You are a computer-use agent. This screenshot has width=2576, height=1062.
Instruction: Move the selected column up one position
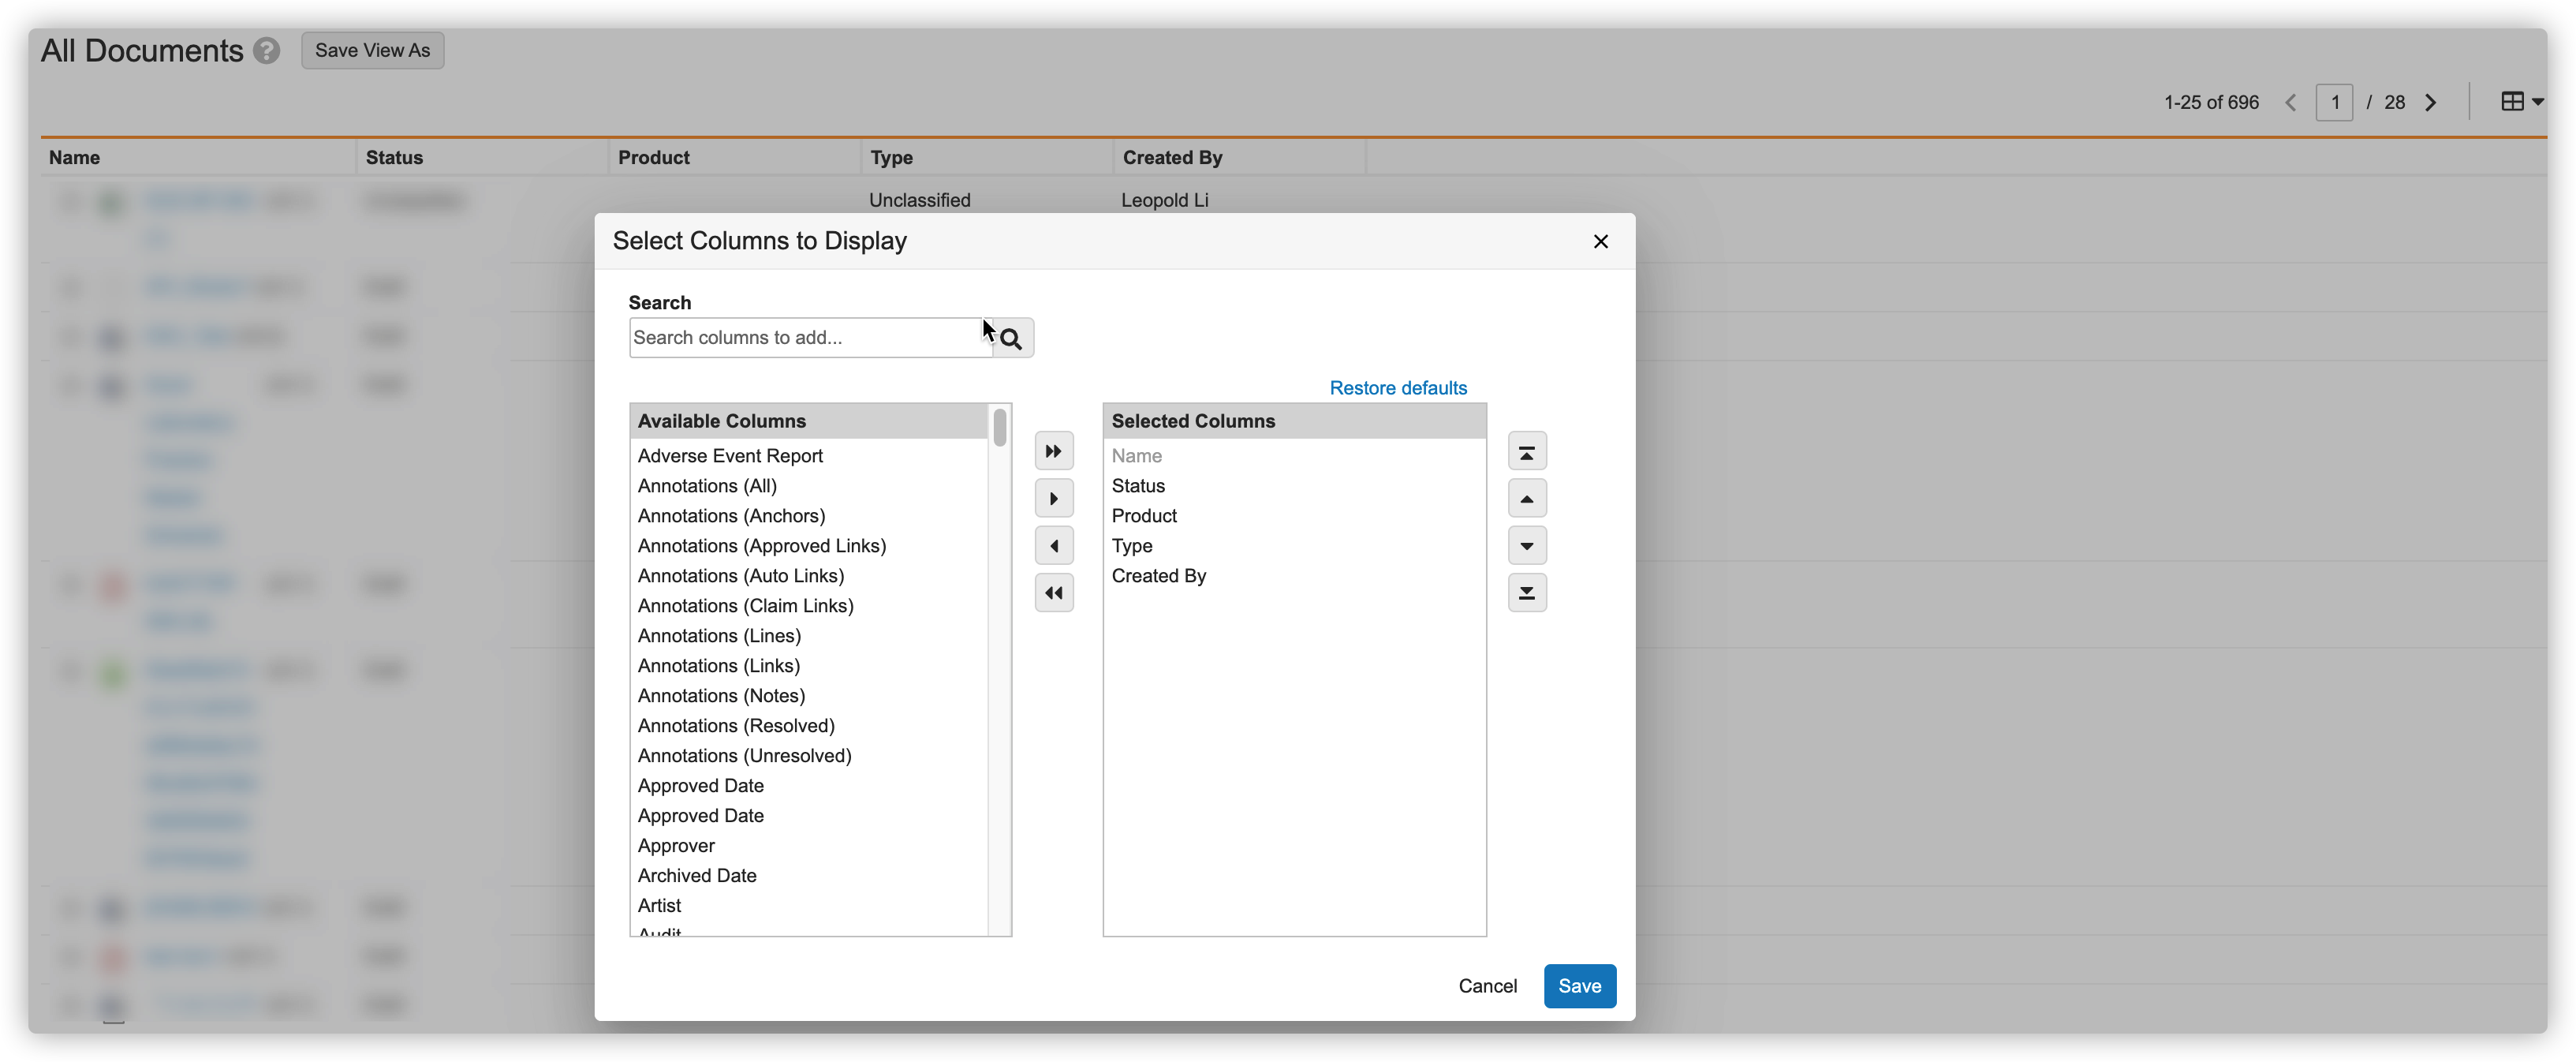pos(1527,498)
